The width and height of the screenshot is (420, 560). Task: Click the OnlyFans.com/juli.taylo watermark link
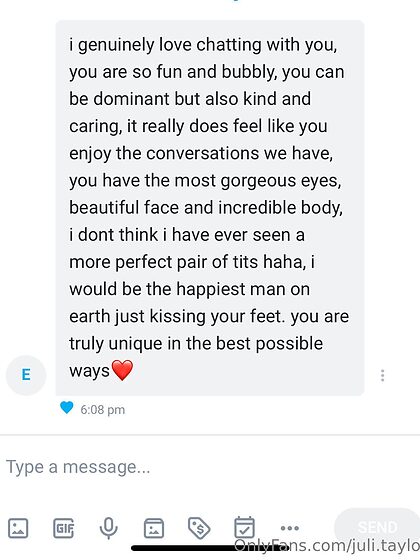pyautogui.click(x=327, y=545)
